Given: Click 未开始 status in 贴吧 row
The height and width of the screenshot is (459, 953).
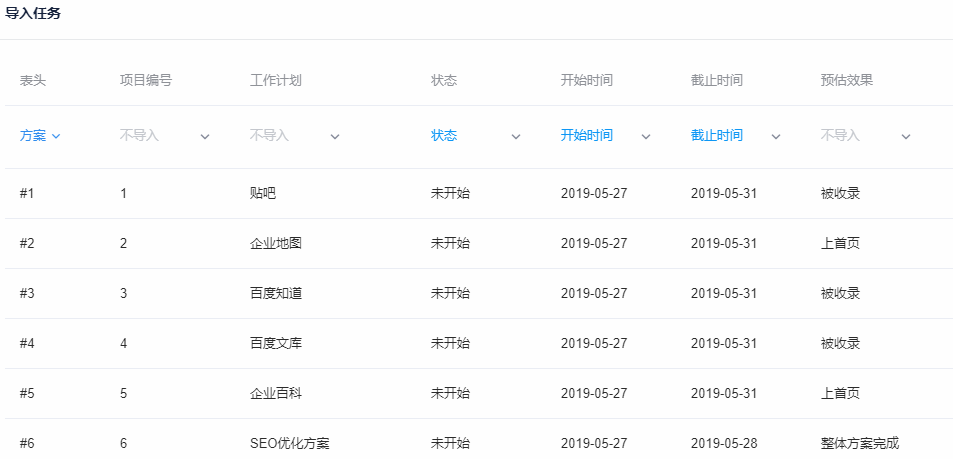Looking at the screenshot, I should pyautogui.click(x=450, y=194).
